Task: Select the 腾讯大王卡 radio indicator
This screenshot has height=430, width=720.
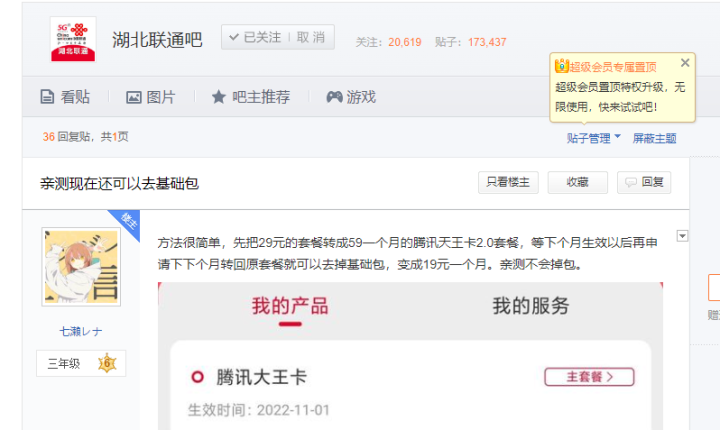Action: coord(197,377)
